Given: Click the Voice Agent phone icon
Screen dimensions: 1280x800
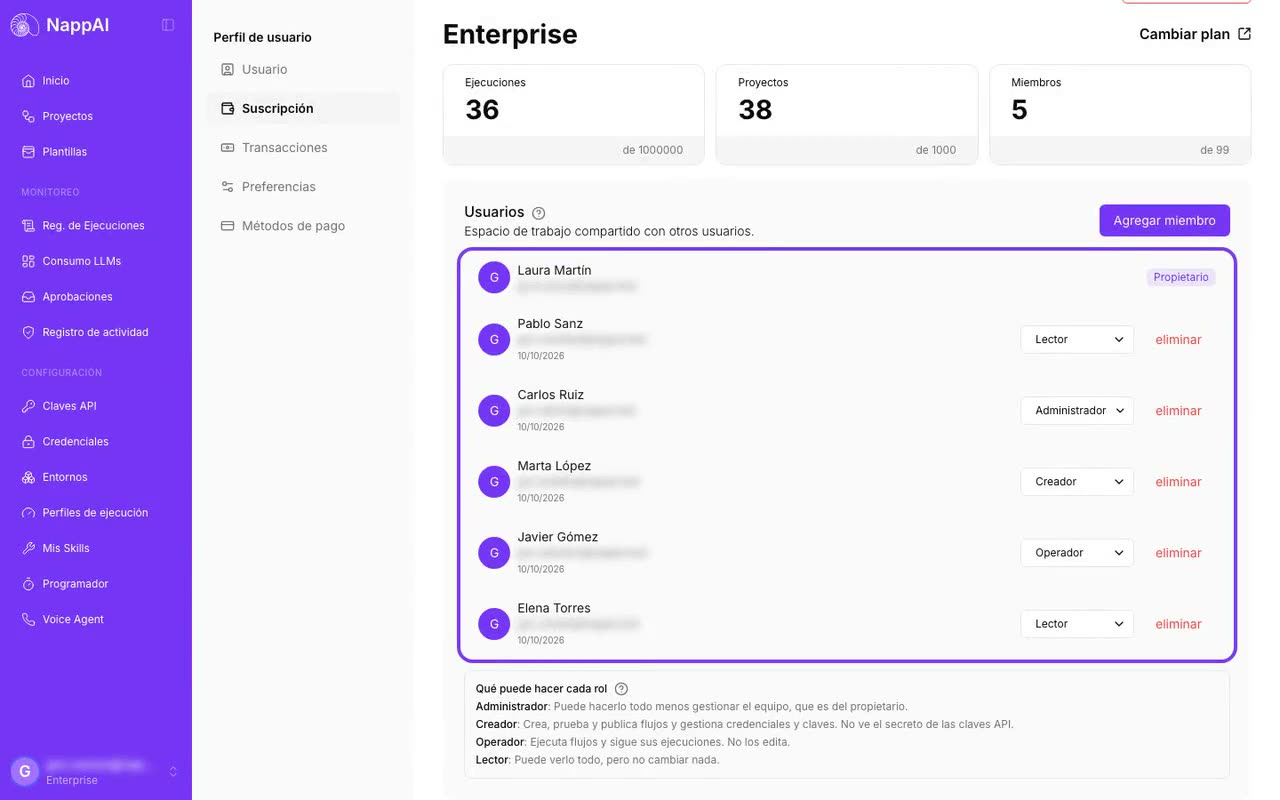Looking at the screenshot, I should pos(28,619).
